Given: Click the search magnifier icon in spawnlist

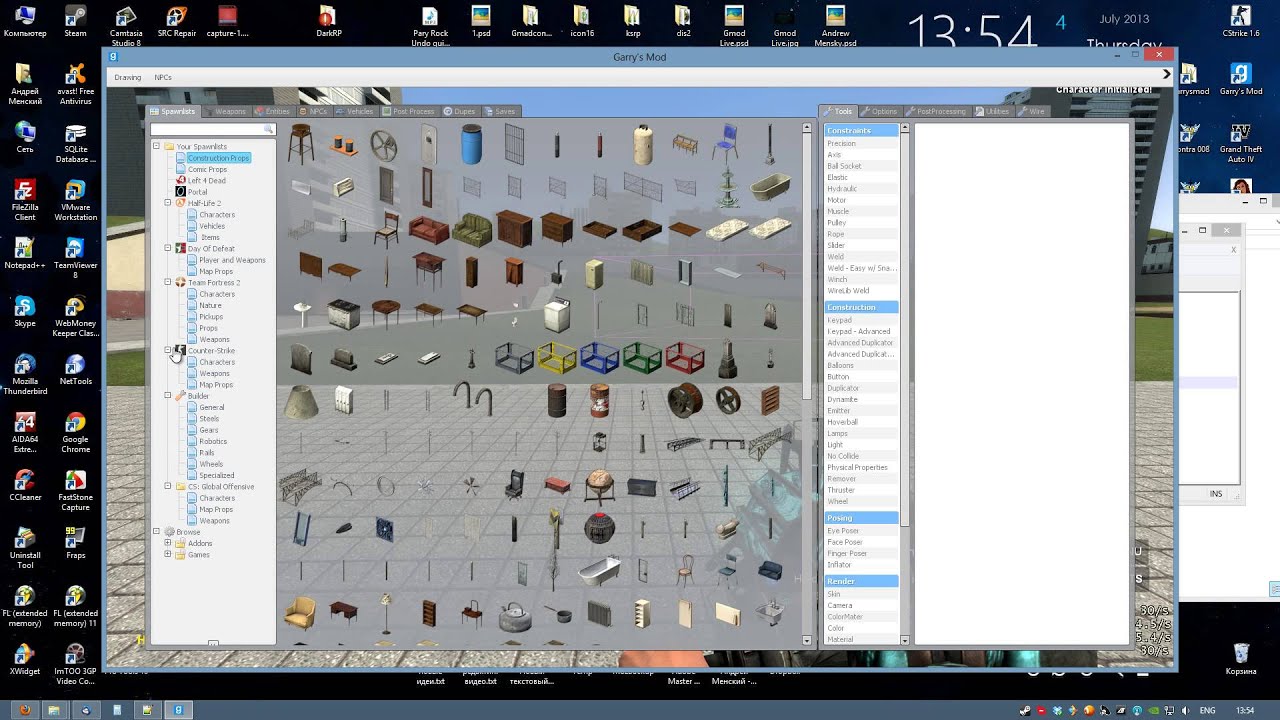Looking at the screenshot, I should pos(268,130).
